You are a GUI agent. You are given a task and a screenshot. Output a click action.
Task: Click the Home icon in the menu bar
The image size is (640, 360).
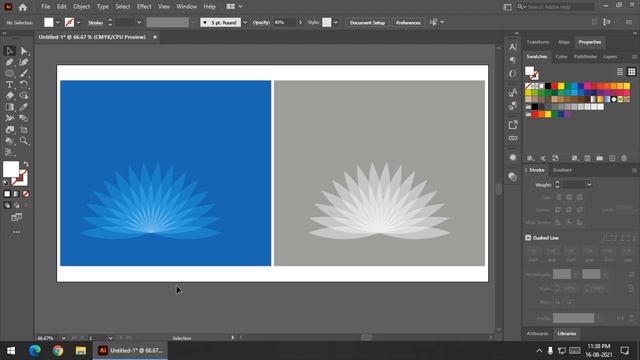coord(23,7)
